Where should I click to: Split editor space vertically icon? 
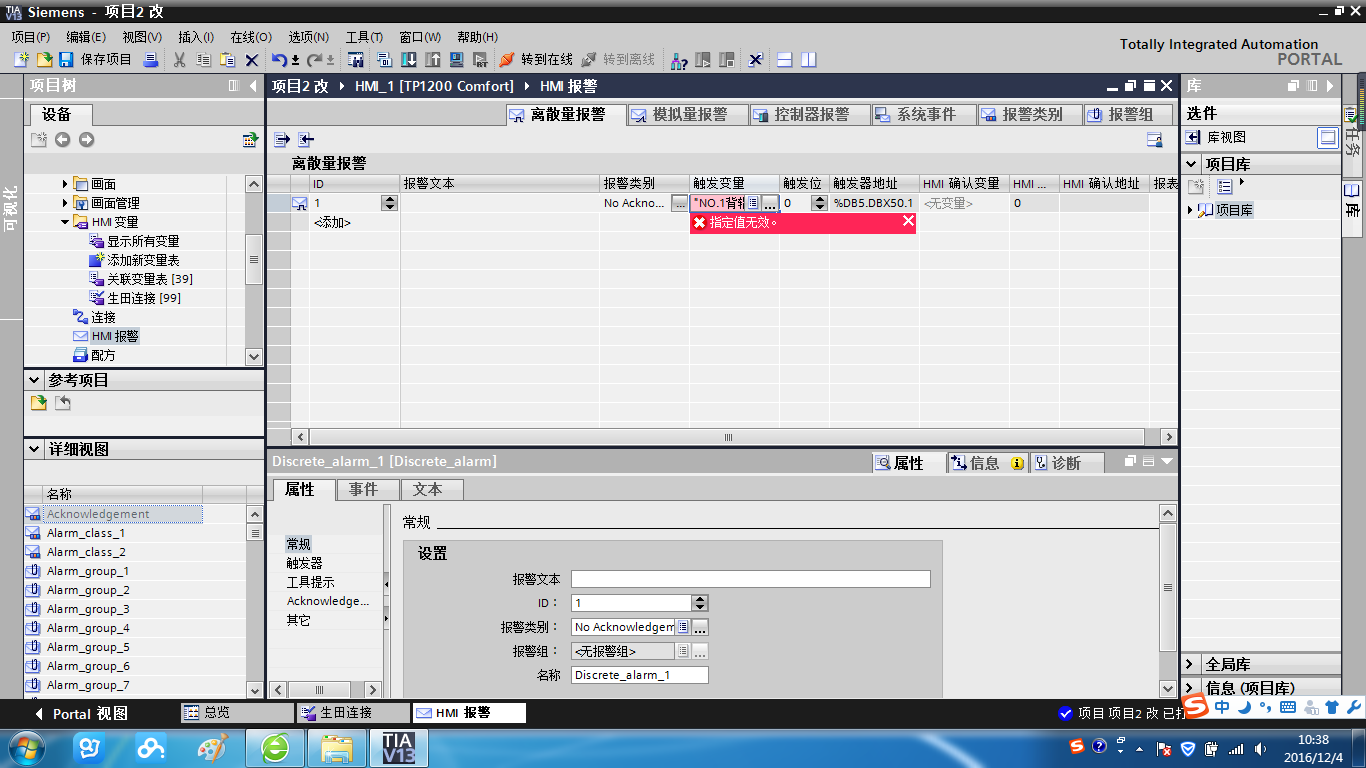tap(809, 60)
